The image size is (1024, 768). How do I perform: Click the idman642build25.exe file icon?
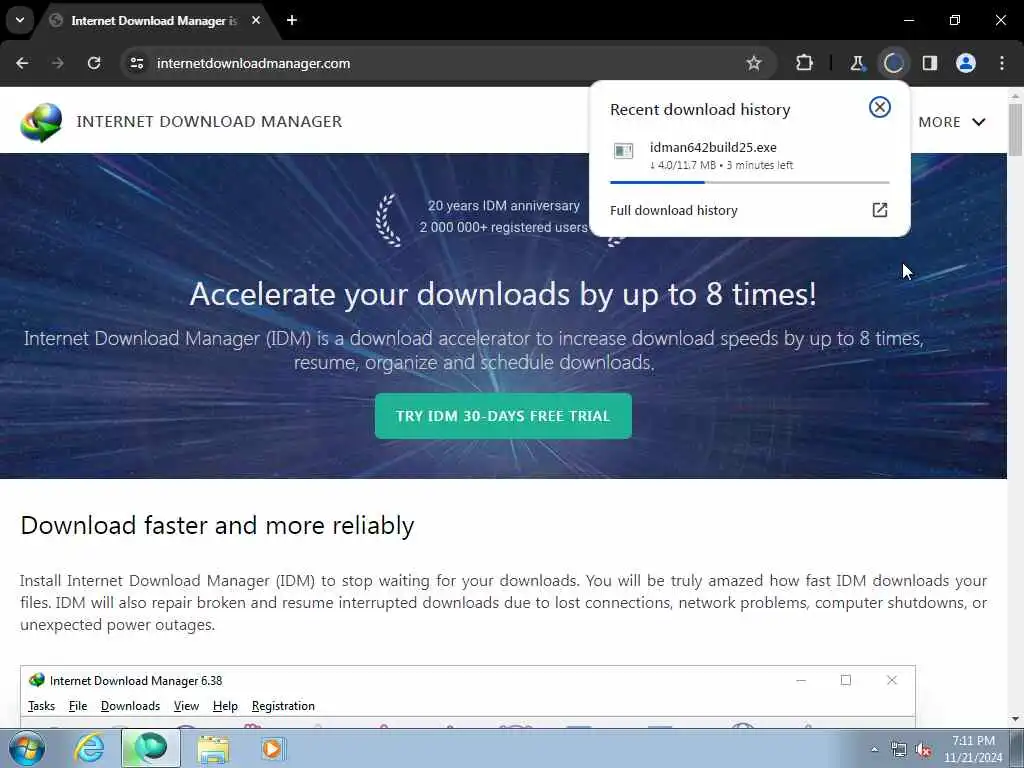click(623, 152)
